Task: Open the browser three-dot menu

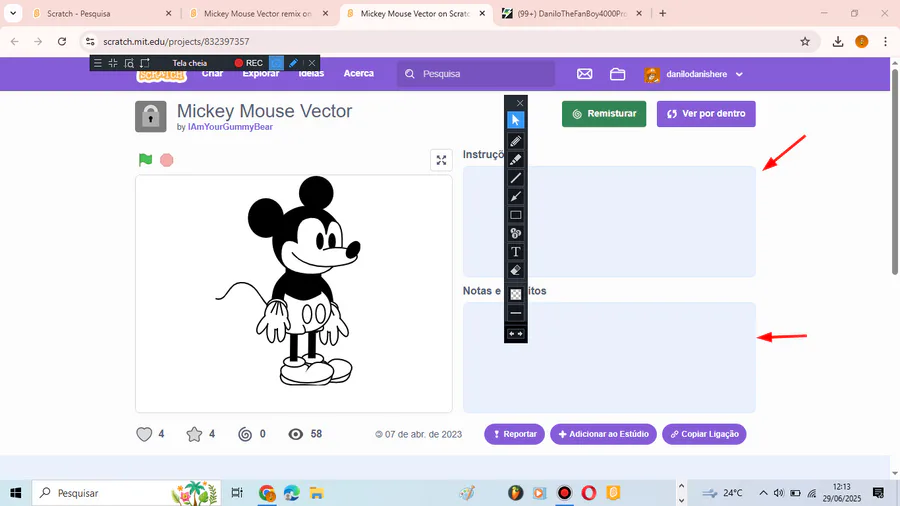Action: coord(885,41)
